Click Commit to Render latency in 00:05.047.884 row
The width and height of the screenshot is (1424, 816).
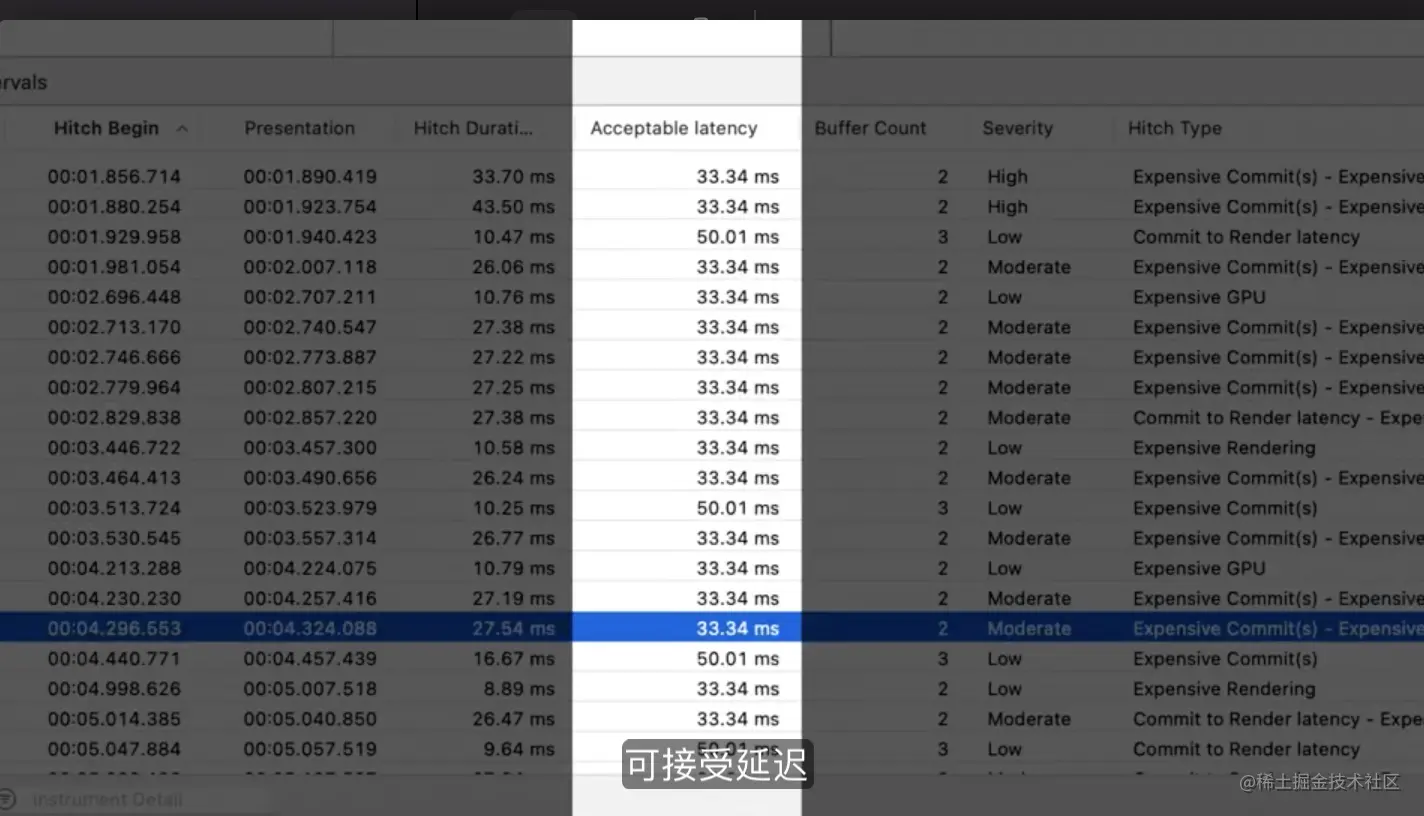[1246, 749]
